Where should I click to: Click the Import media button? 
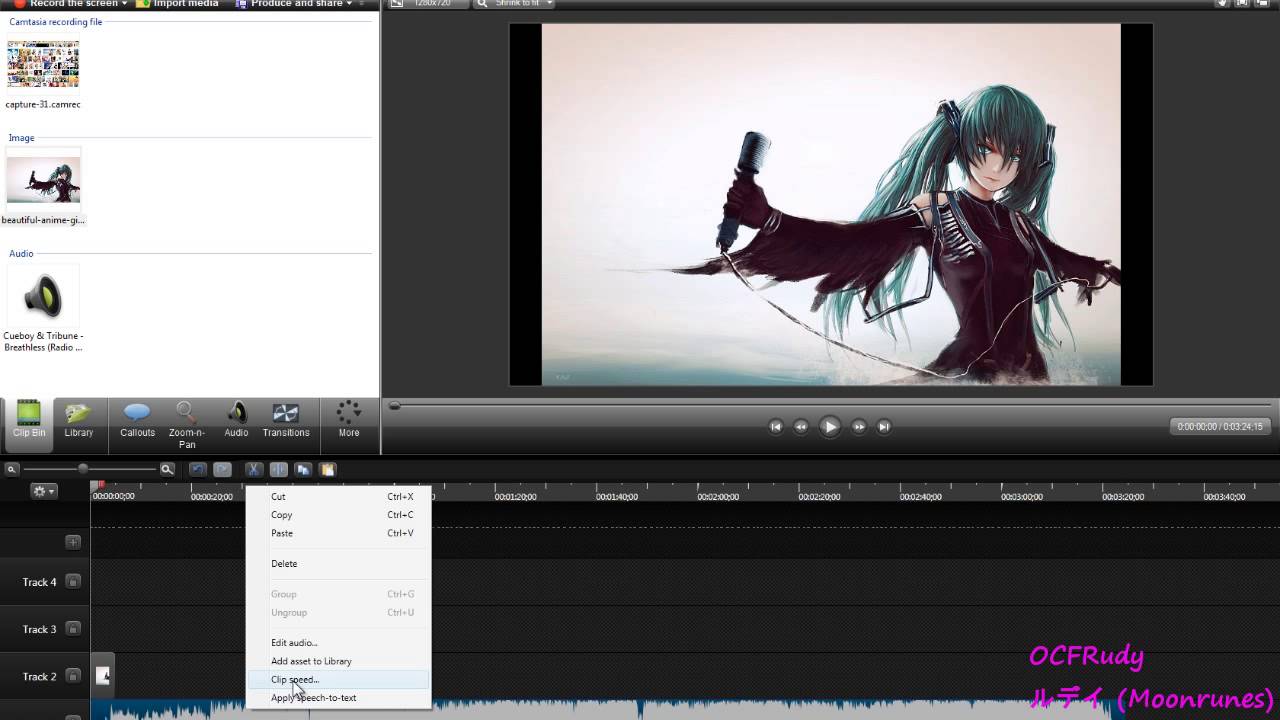(x=177, y=4)
